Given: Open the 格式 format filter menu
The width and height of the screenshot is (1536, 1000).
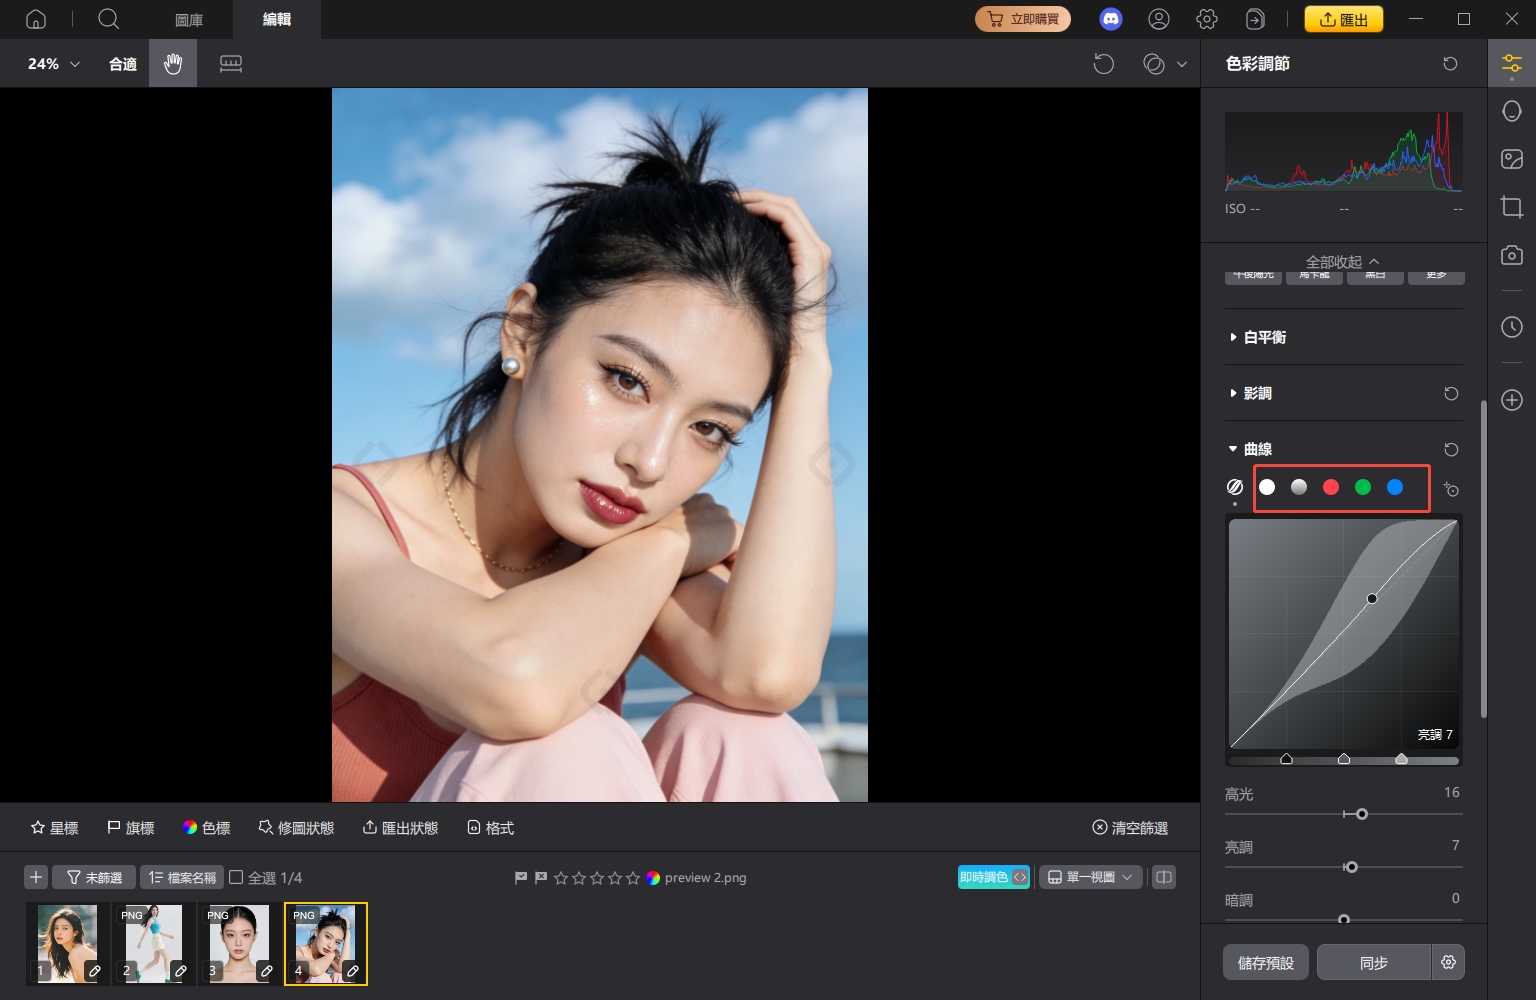Looking at the screenshot, I should click(490, 827).
